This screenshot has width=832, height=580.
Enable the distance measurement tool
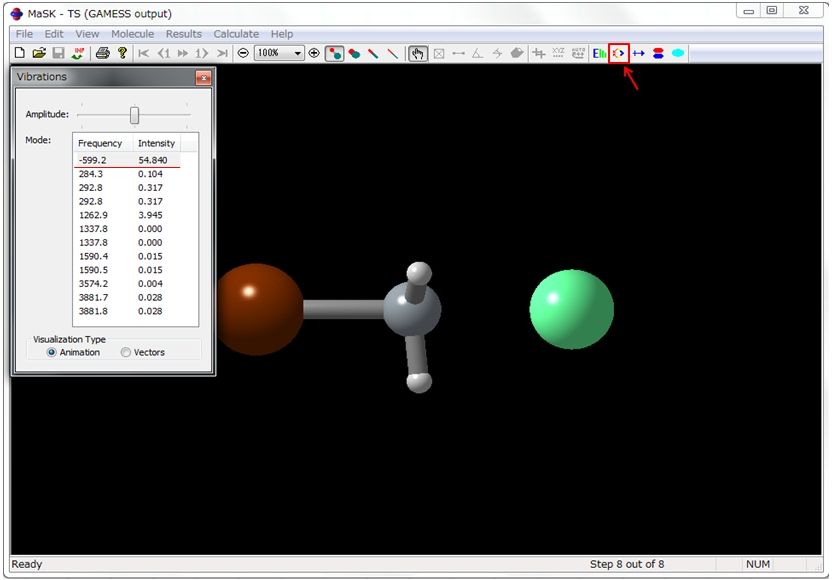(x=461, y=52)
